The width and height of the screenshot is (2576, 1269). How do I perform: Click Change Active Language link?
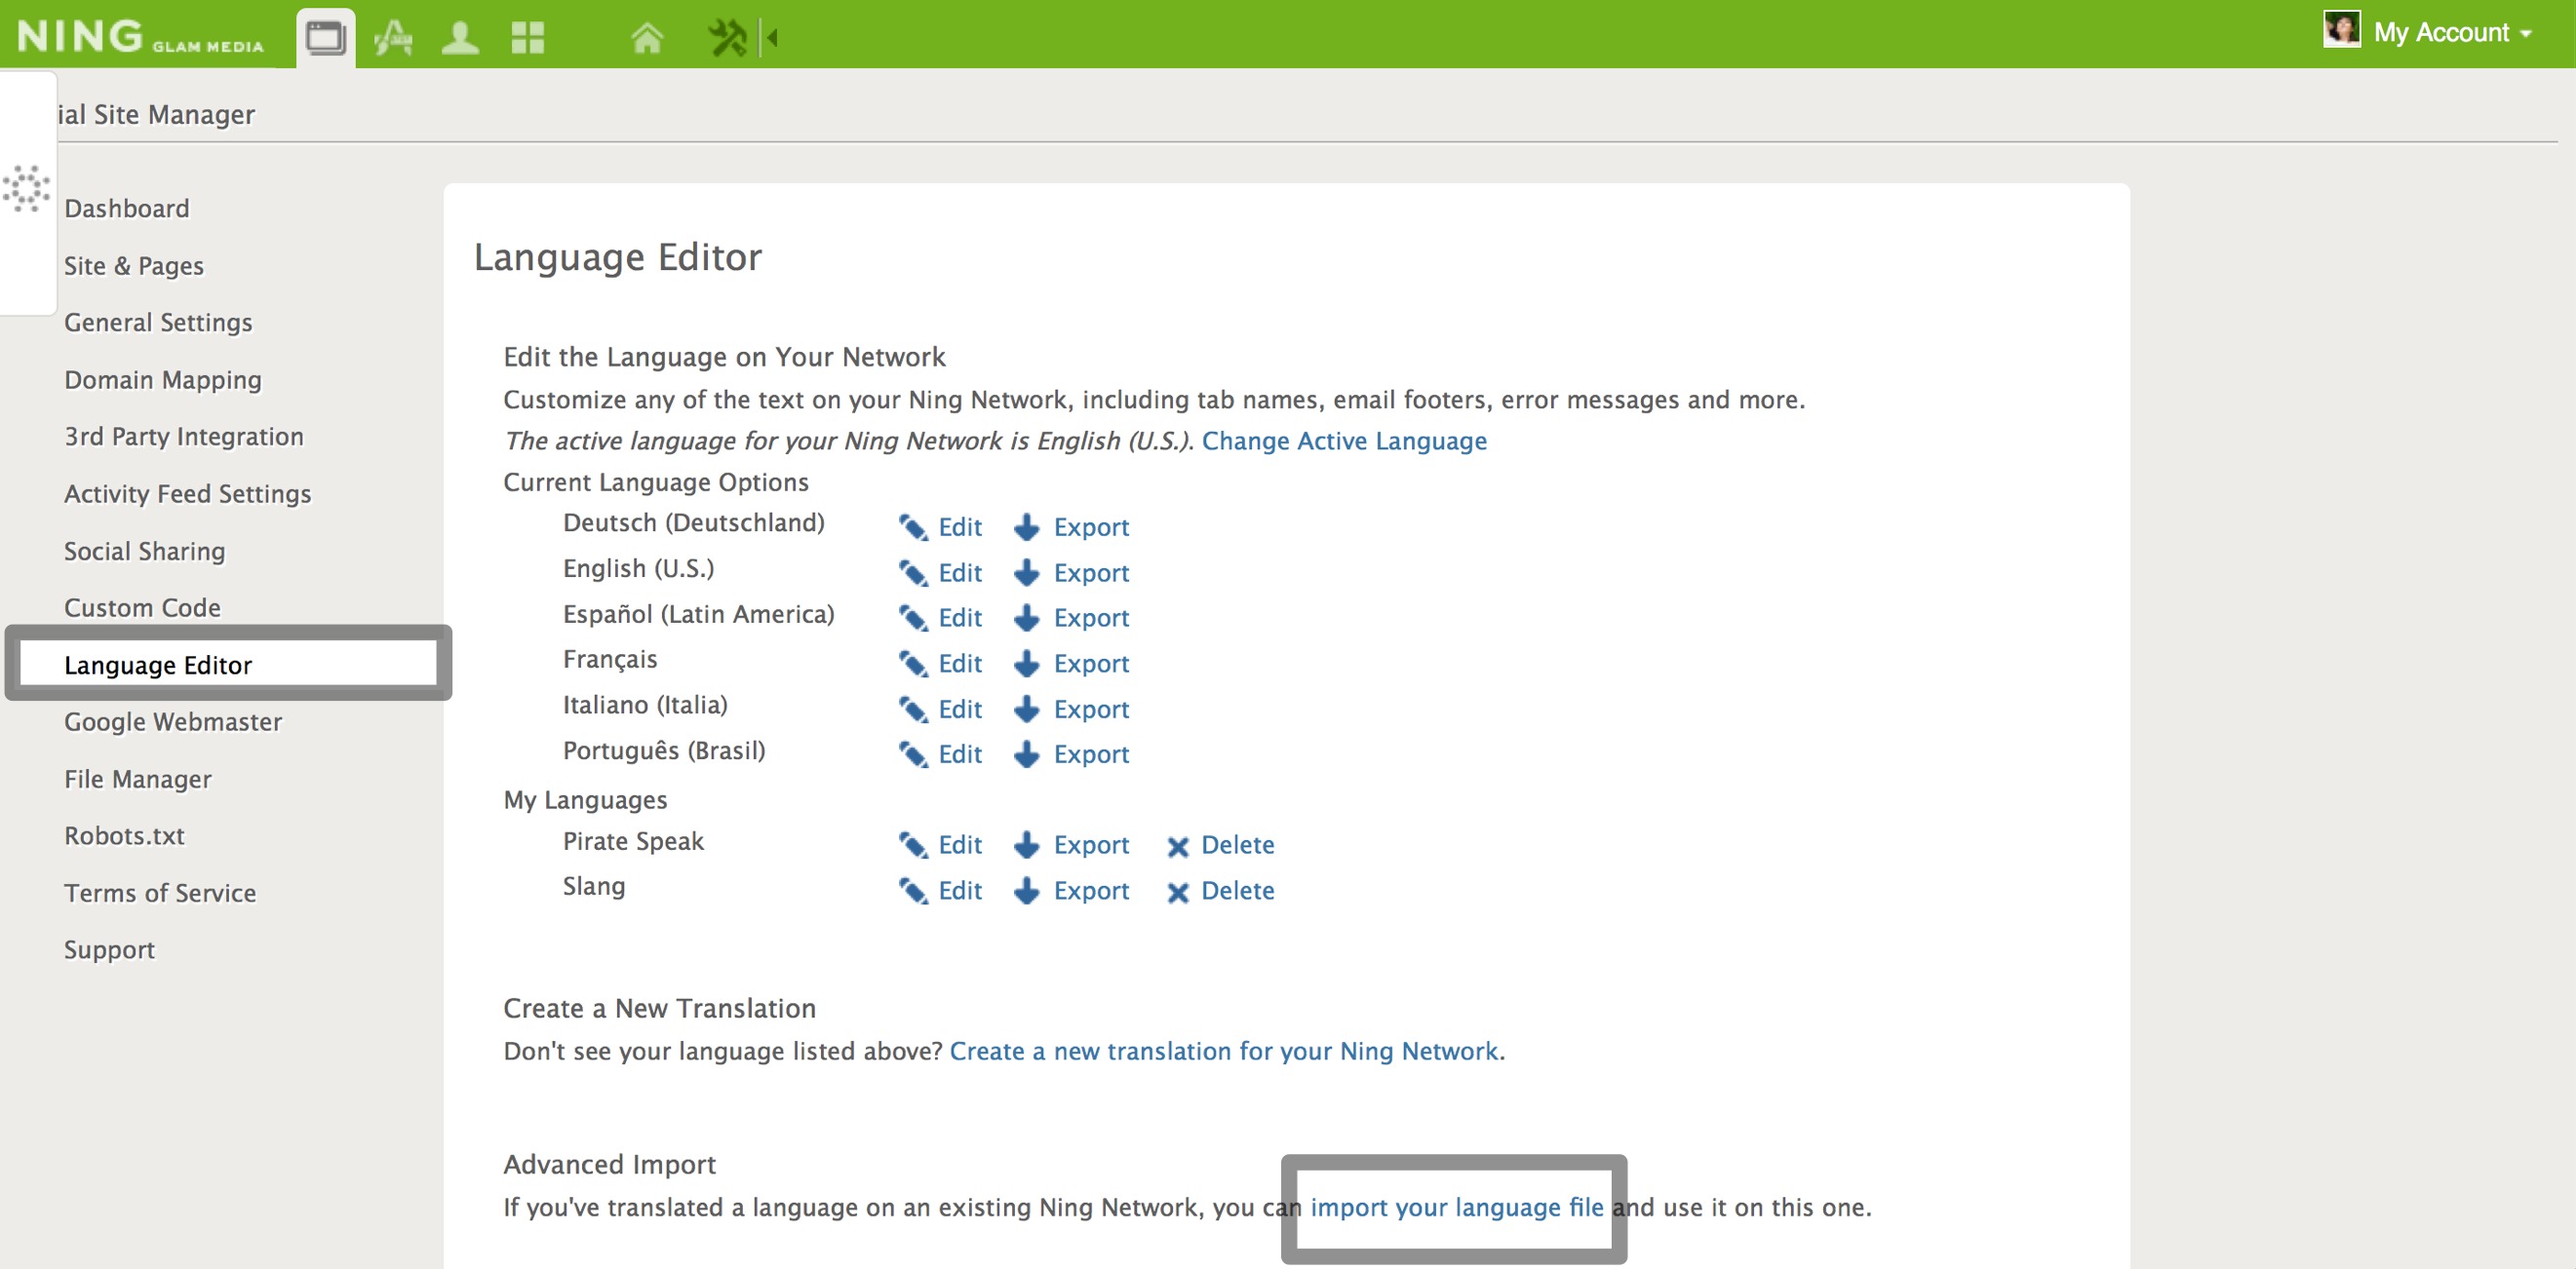[x=1343, y=441]
